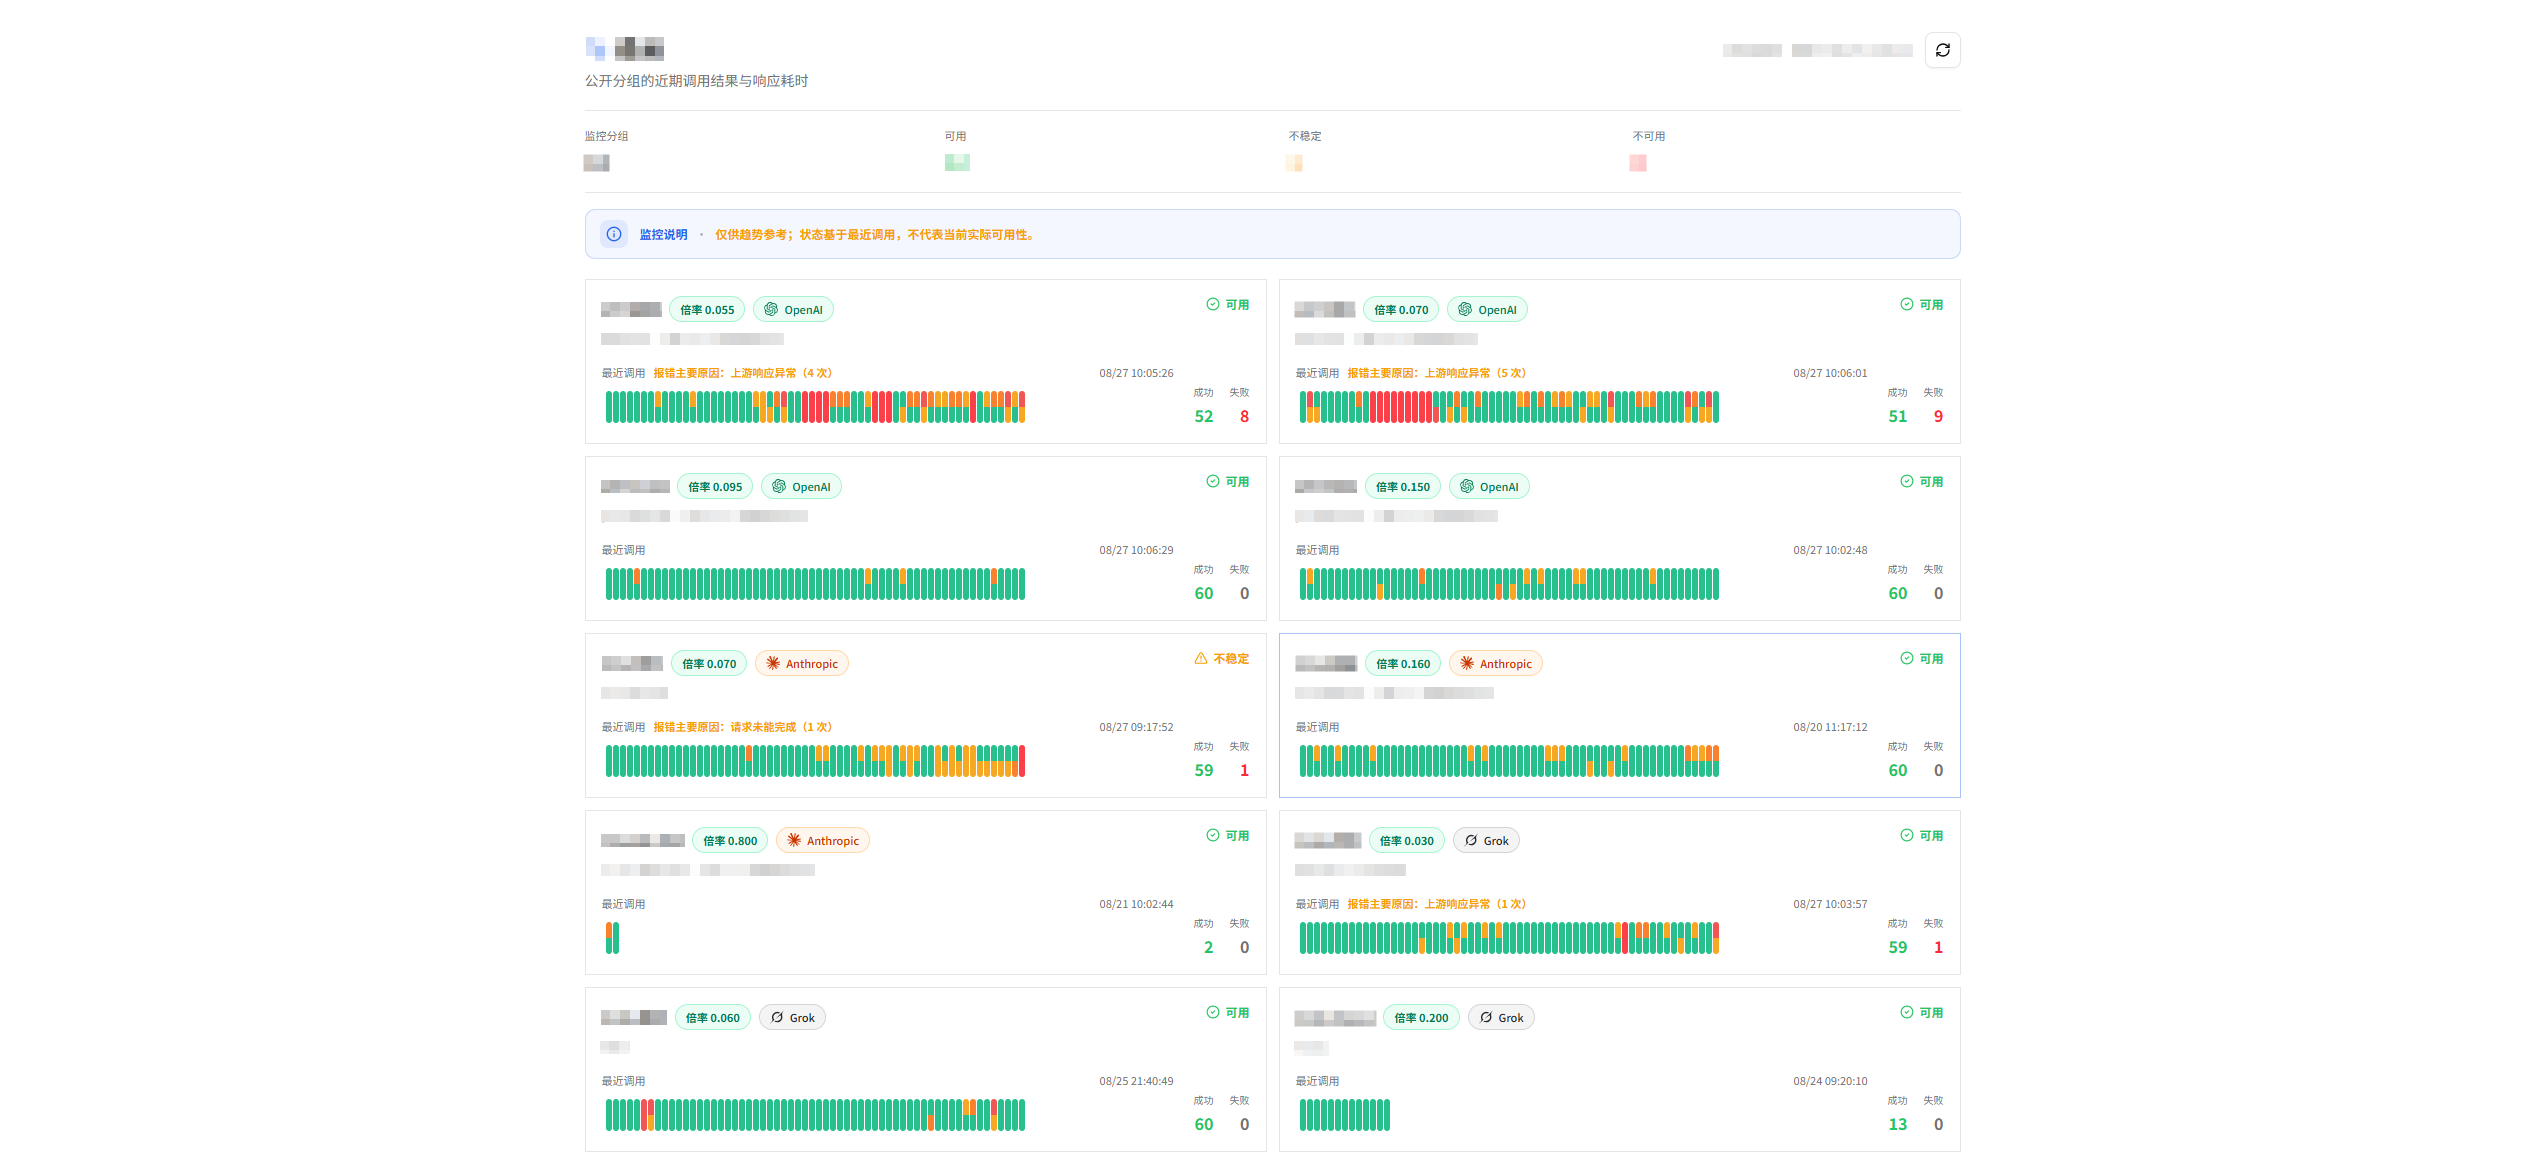
Task: Click Grok logo in the 倍率 0.030 card
Action: click(1471, 841)
